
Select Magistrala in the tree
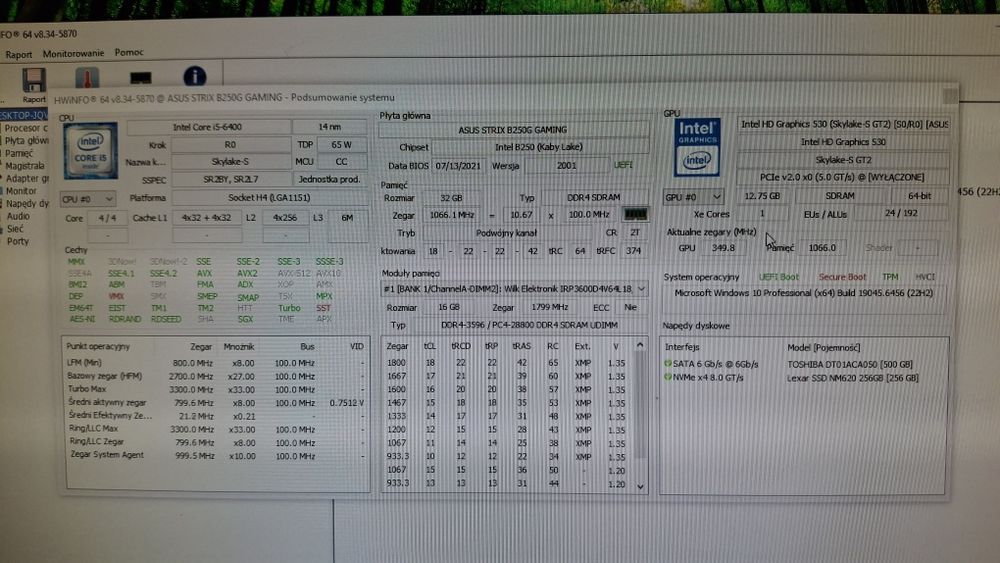25,166
